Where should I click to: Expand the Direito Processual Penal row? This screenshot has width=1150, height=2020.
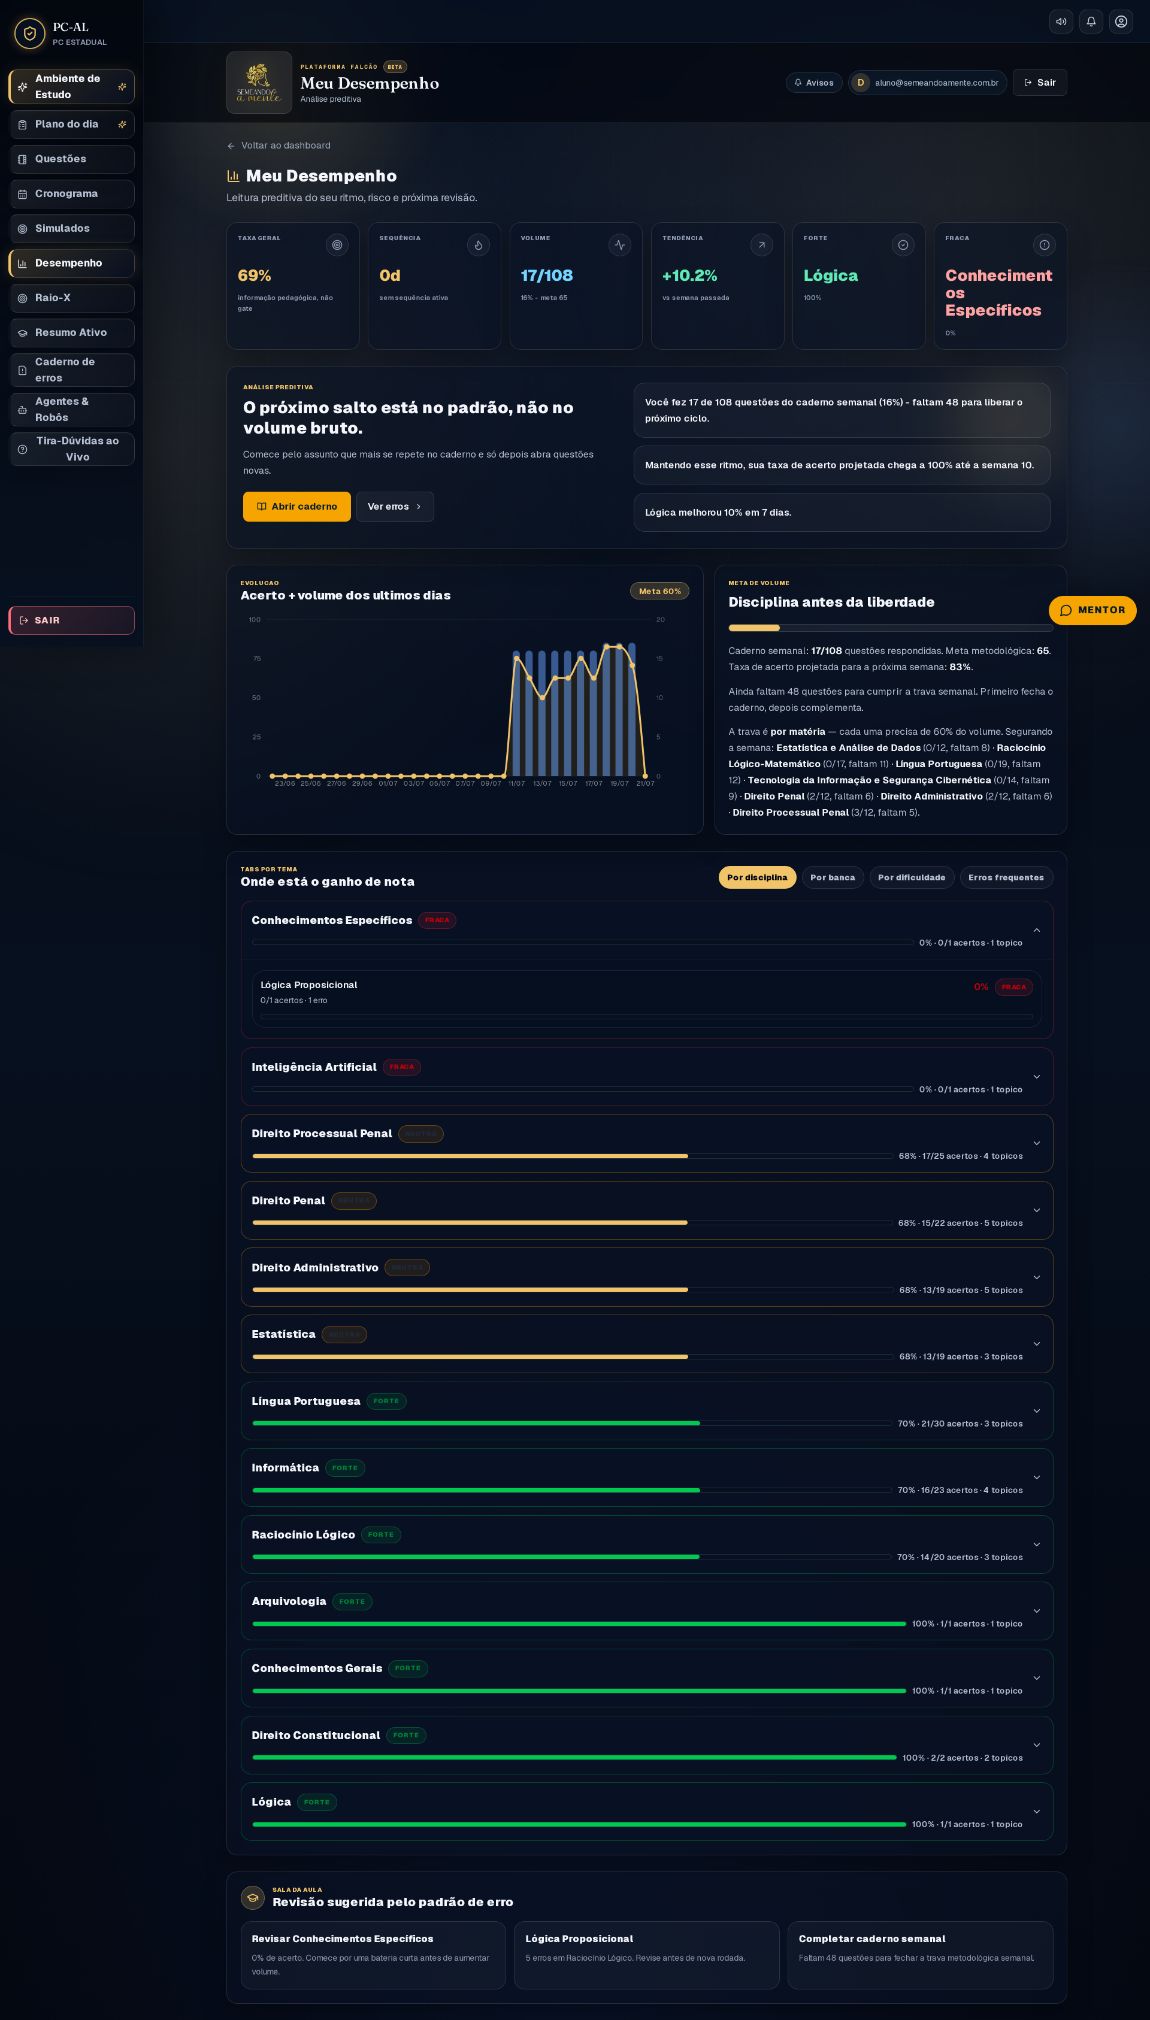point(646,1143)
